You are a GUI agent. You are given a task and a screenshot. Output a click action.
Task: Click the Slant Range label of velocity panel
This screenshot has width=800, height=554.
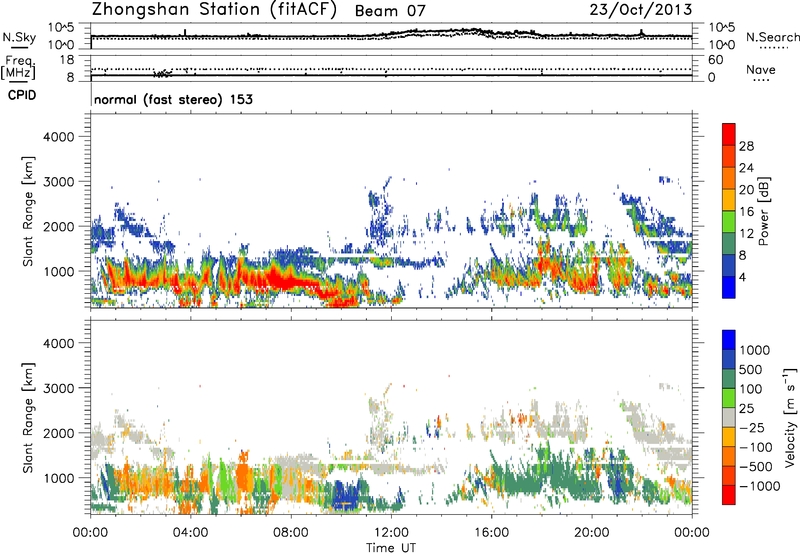tap(28, 418)
